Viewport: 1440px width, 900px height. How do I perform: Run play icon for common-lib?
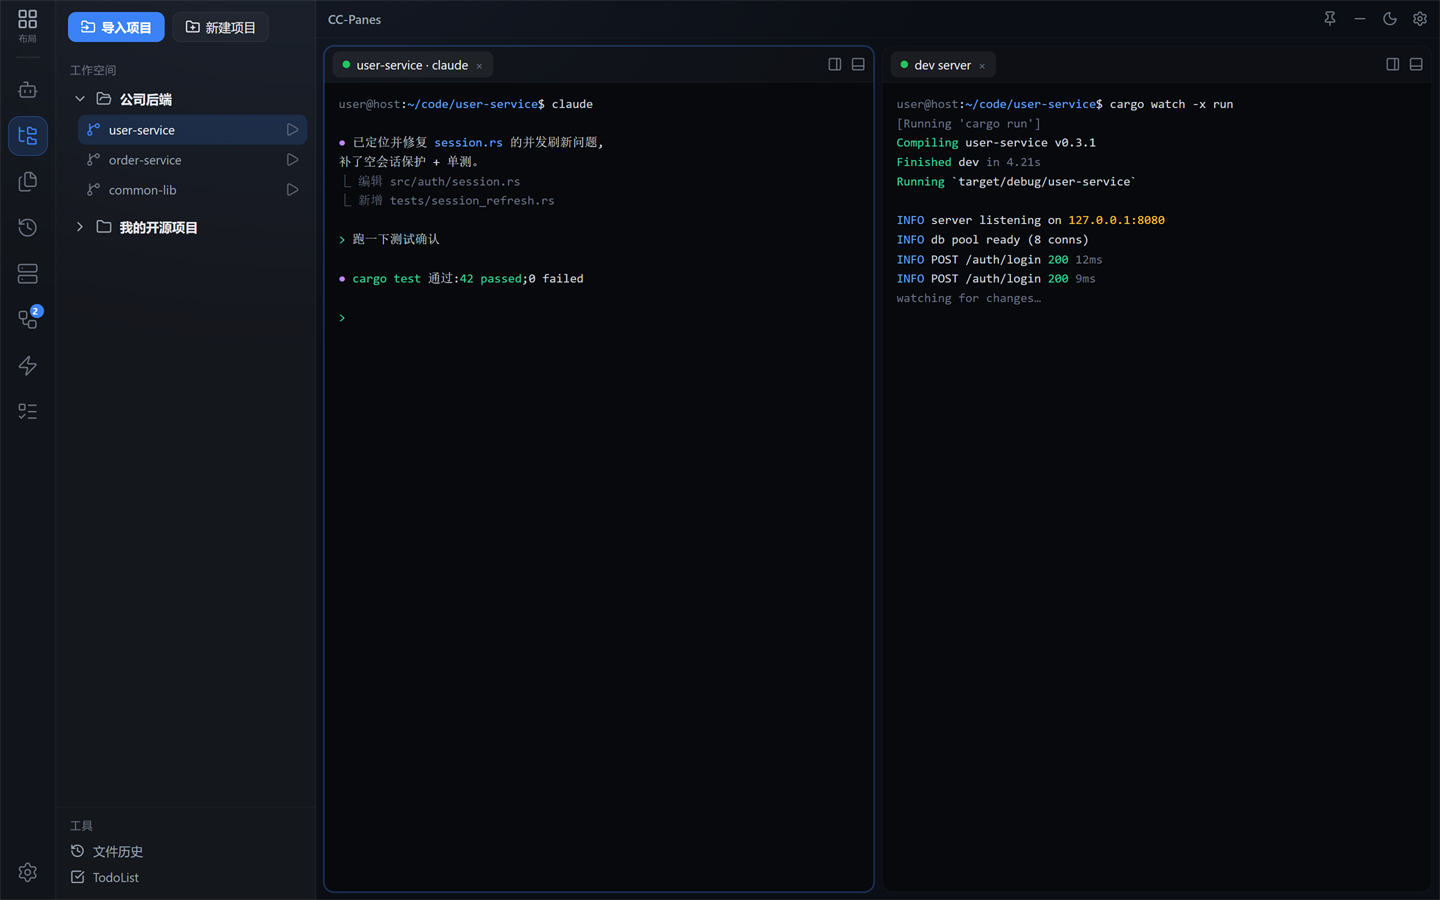292,190
